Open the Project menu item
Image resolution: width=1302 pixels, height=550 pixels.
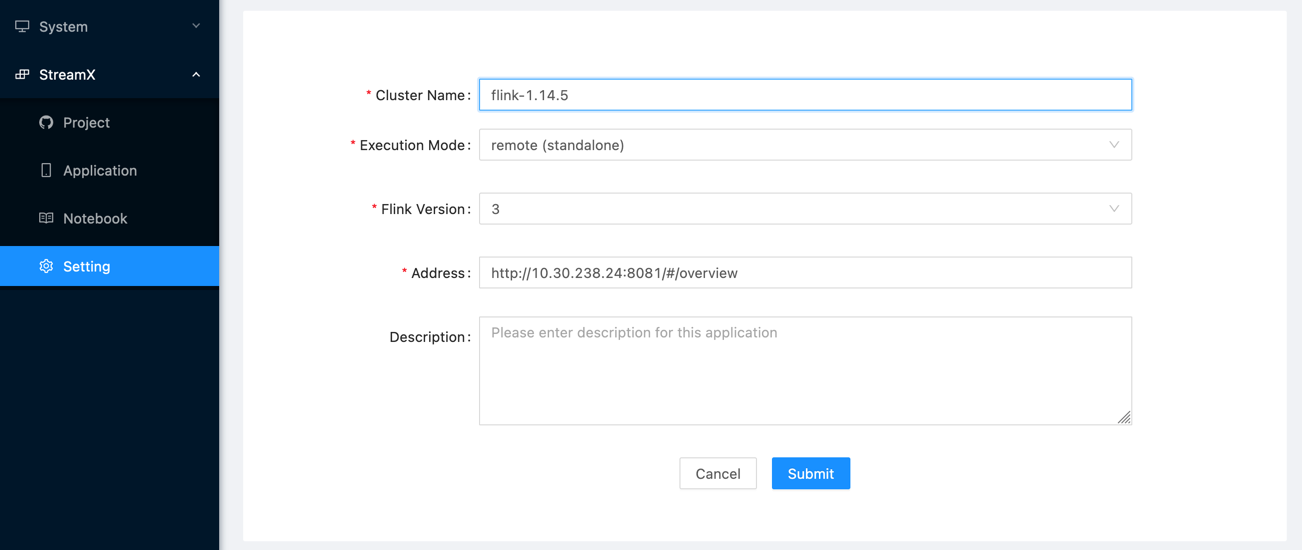pos(87,122)
